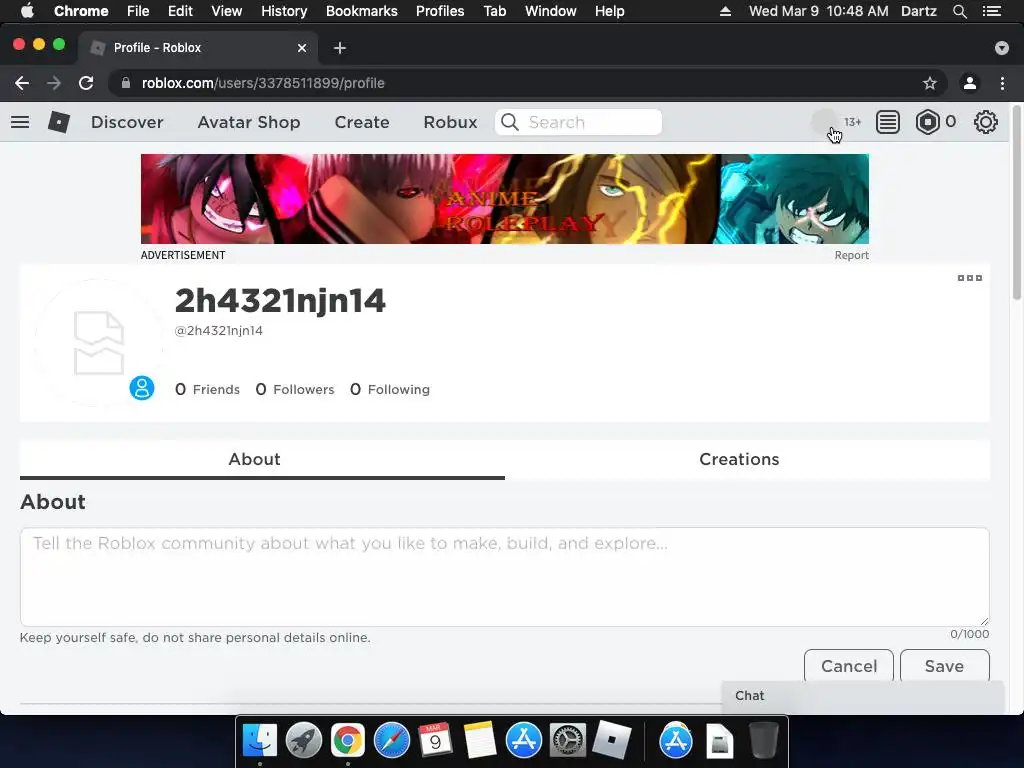Open the Chat panel

[x=862, y=696]
